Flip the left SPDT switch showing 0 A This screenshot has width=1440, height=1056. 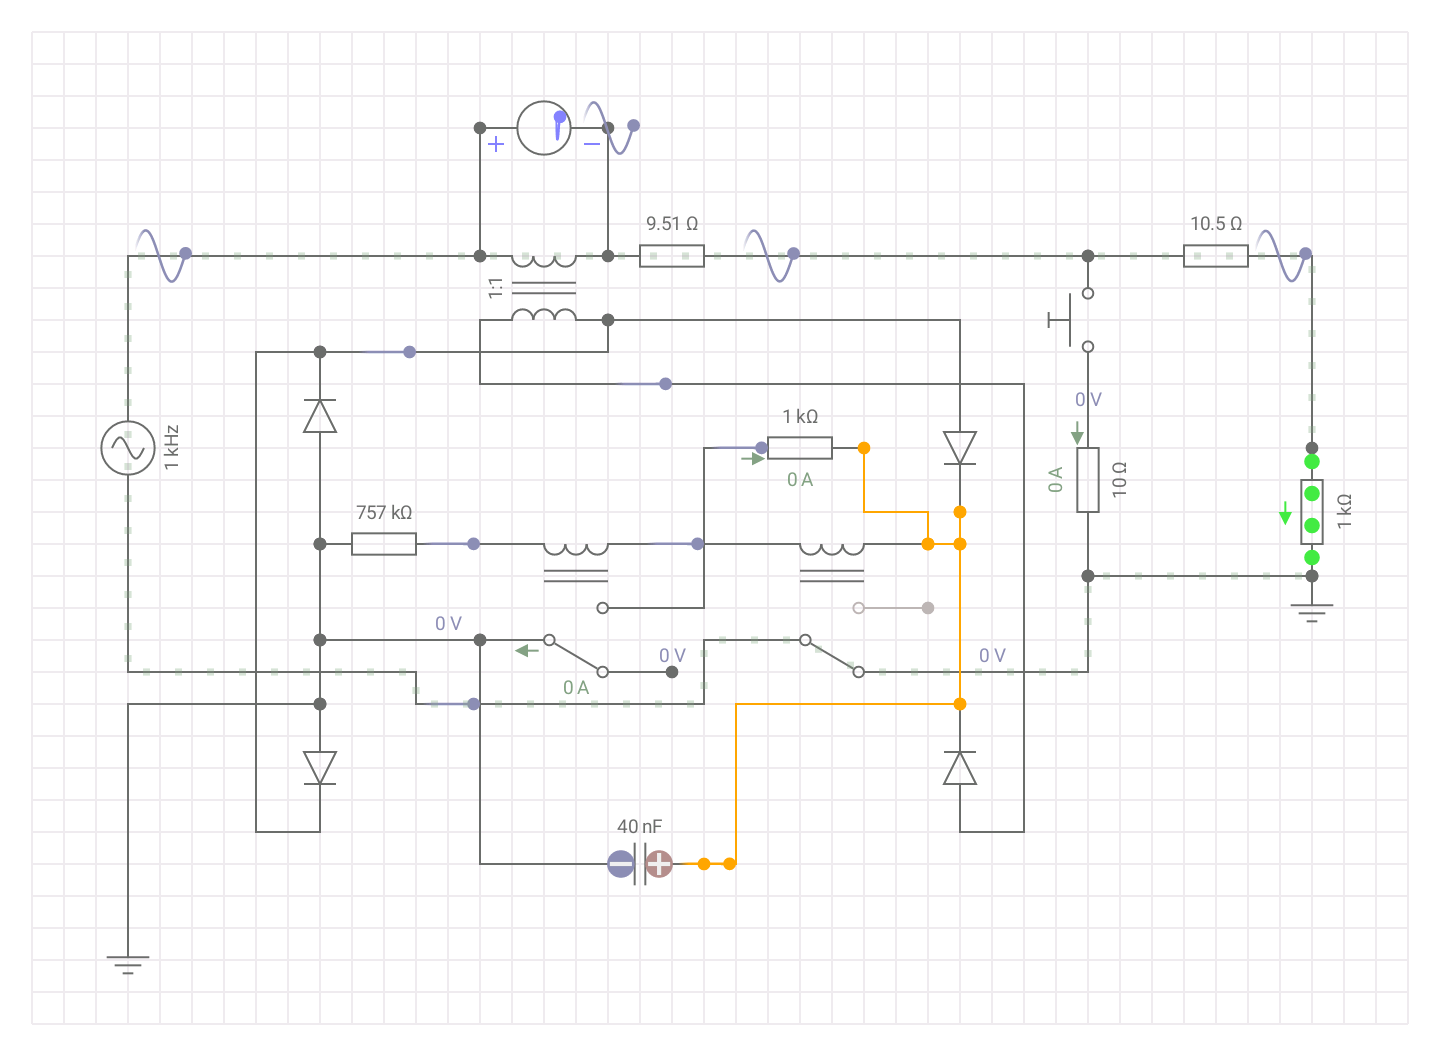click(x=575, y=653)
